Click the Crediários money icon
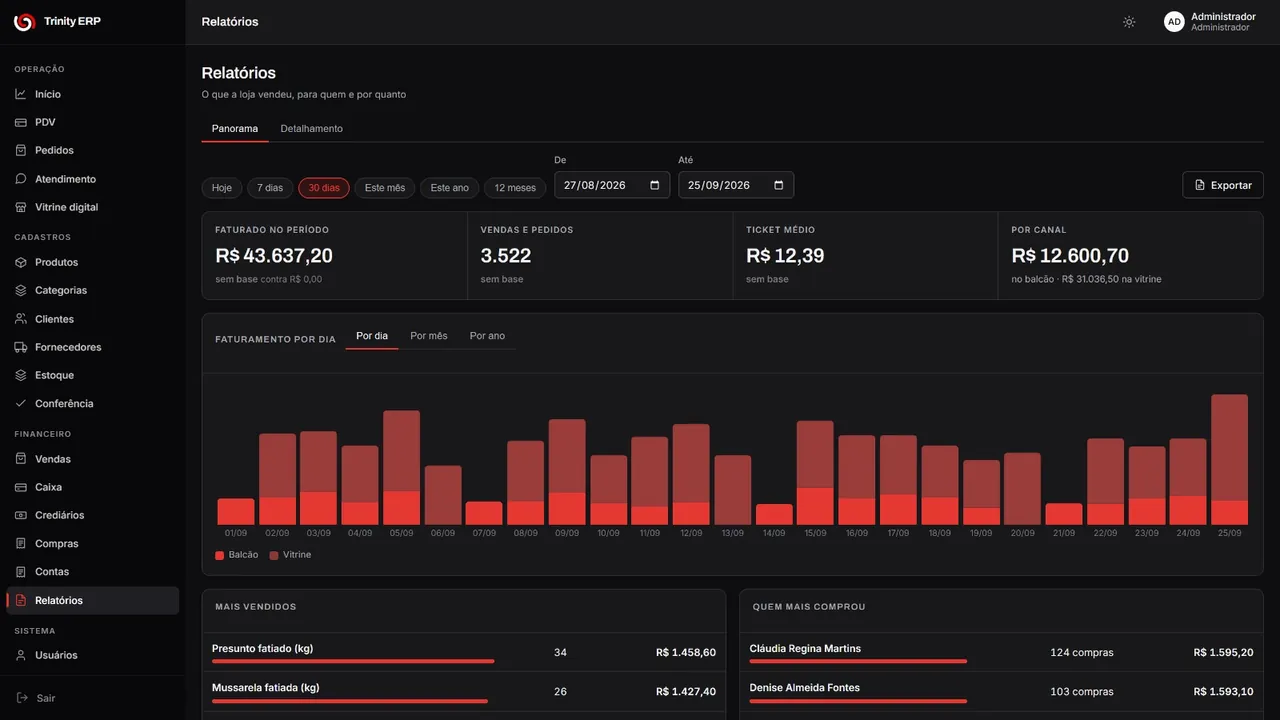1280x720 pixels. tap(21, 515)
